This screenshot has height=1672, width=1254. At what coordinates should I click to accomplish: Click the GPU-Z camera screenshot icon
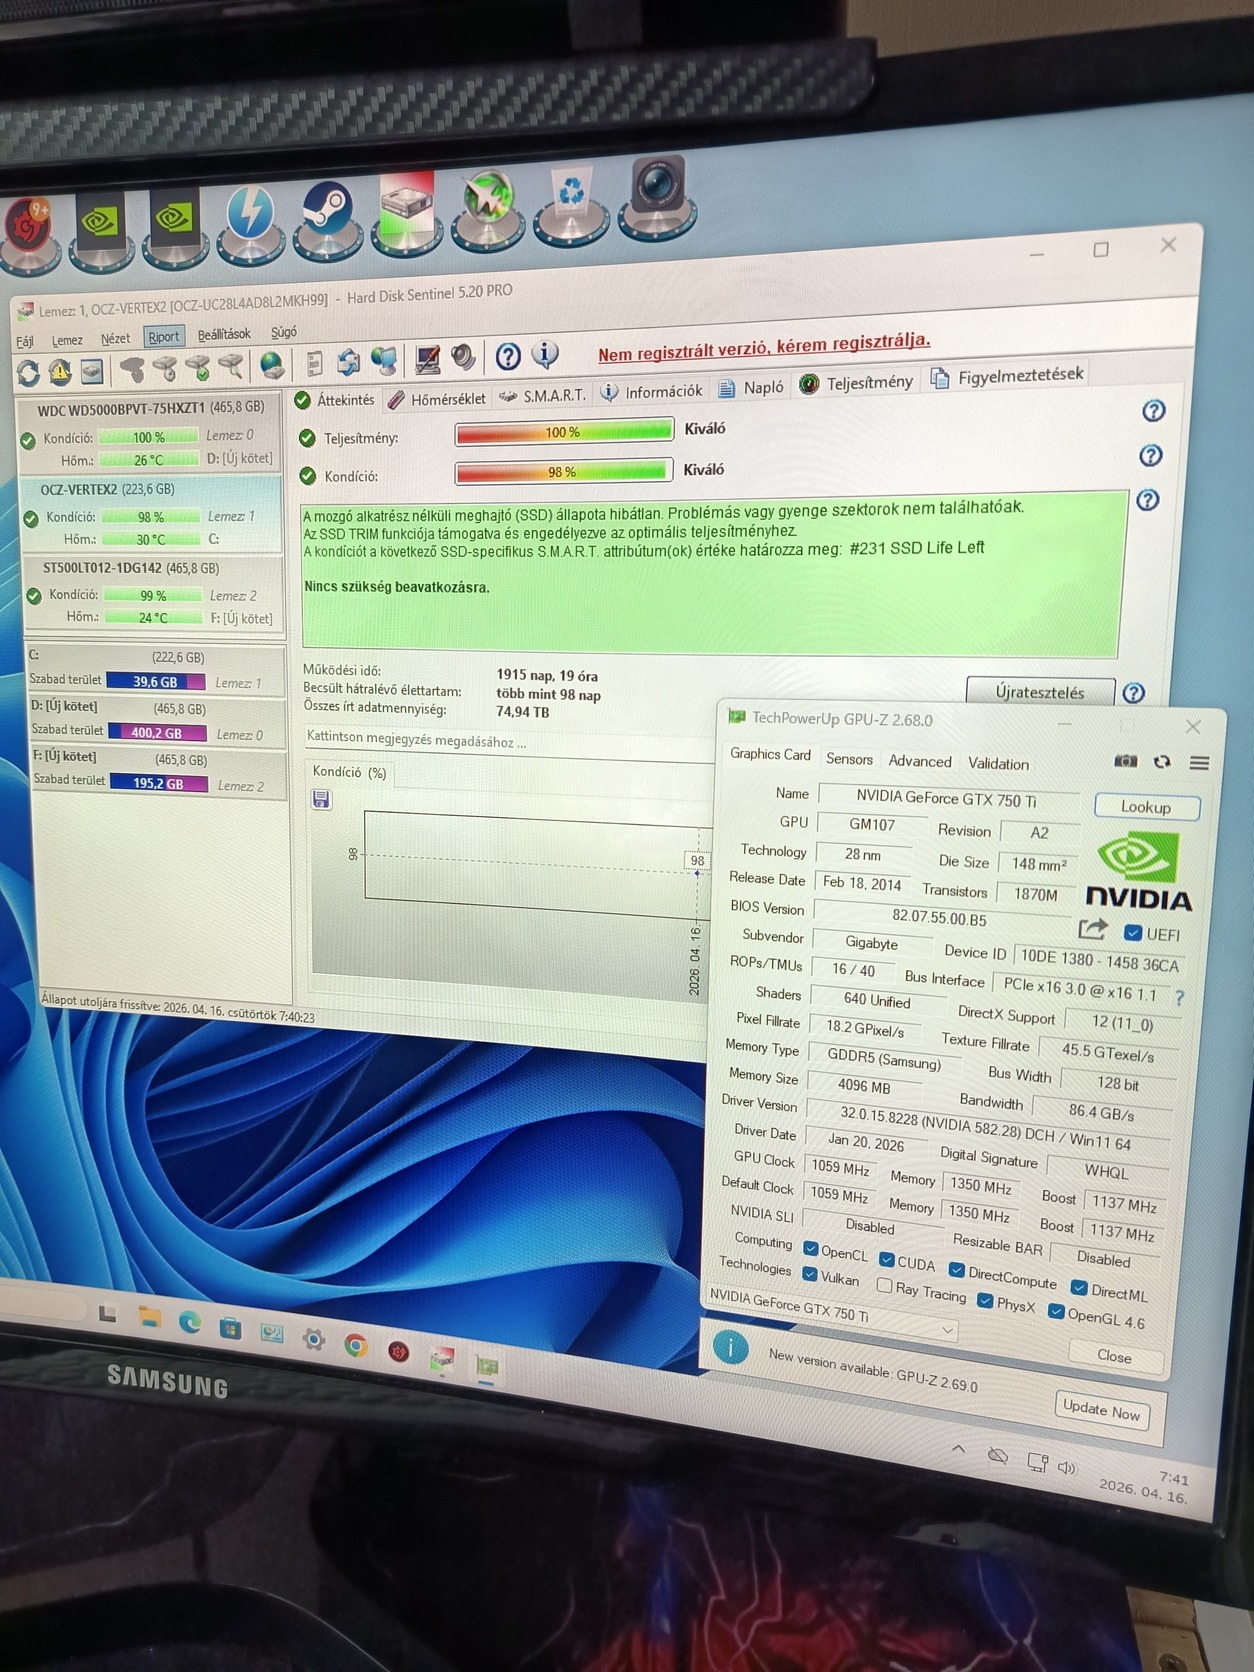coord(1125,761)
